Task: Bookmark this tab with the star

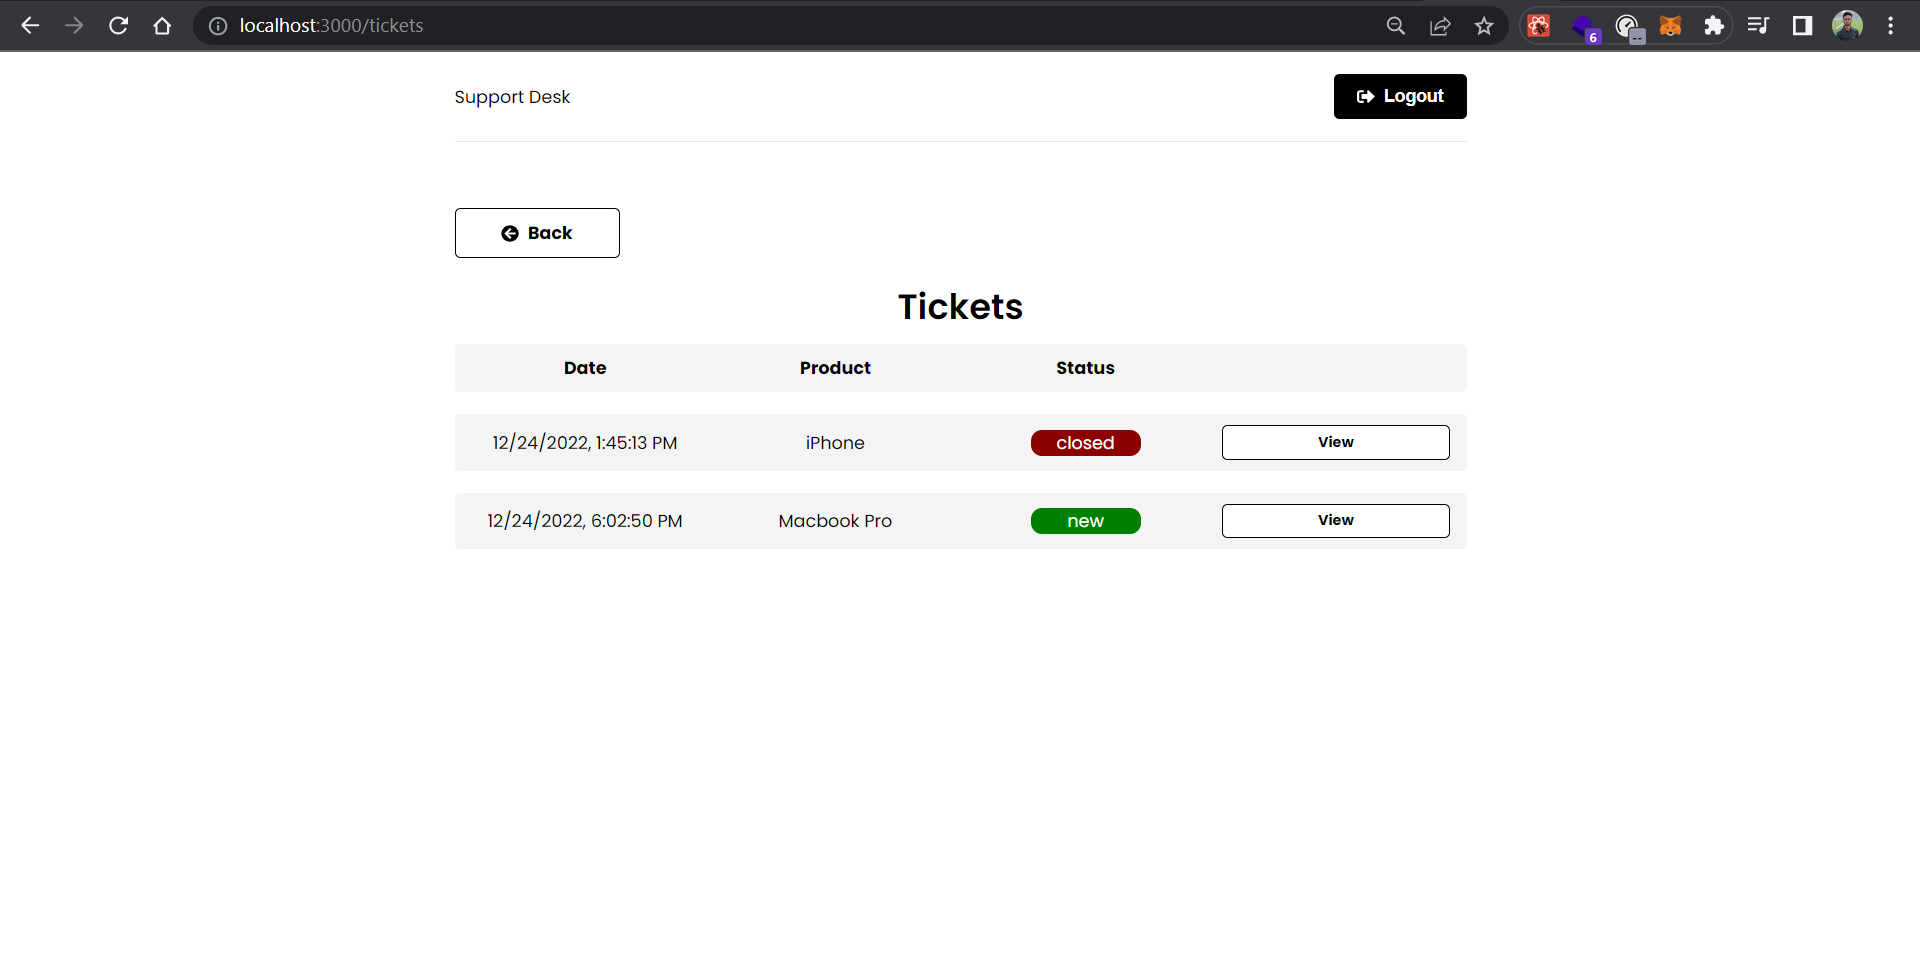Action: click(x=1484, y=26)
